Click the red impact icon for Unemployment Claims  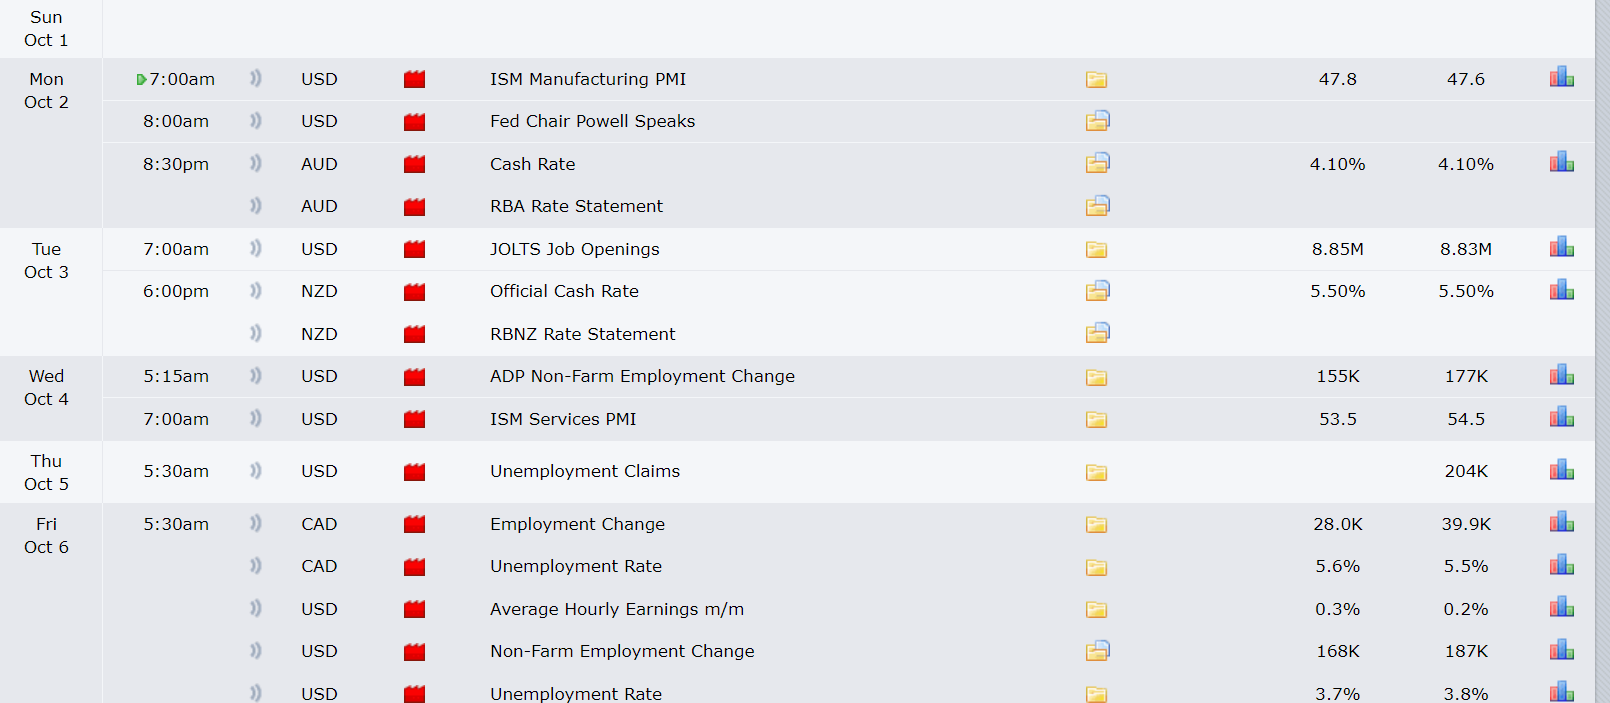(414, 471)
